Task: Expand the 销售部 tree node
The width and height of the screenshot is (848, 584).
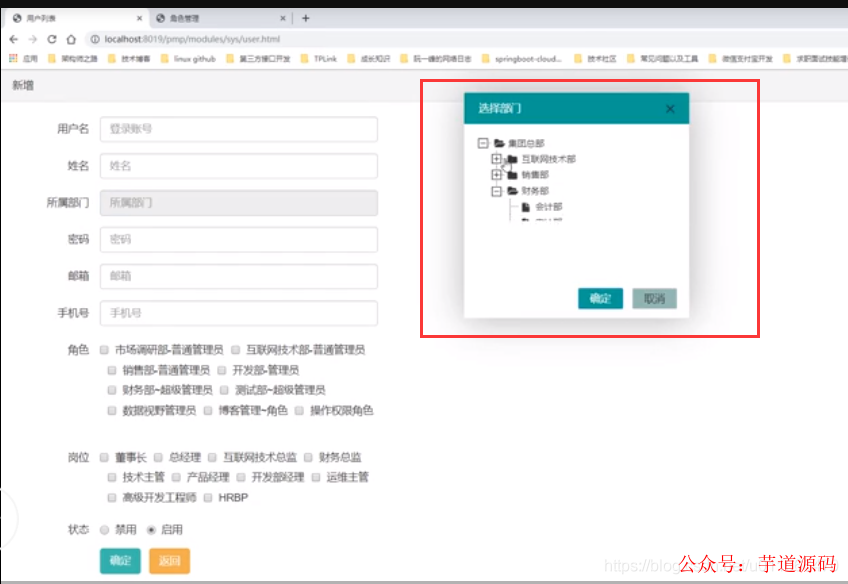Action: tap(496, 173)
